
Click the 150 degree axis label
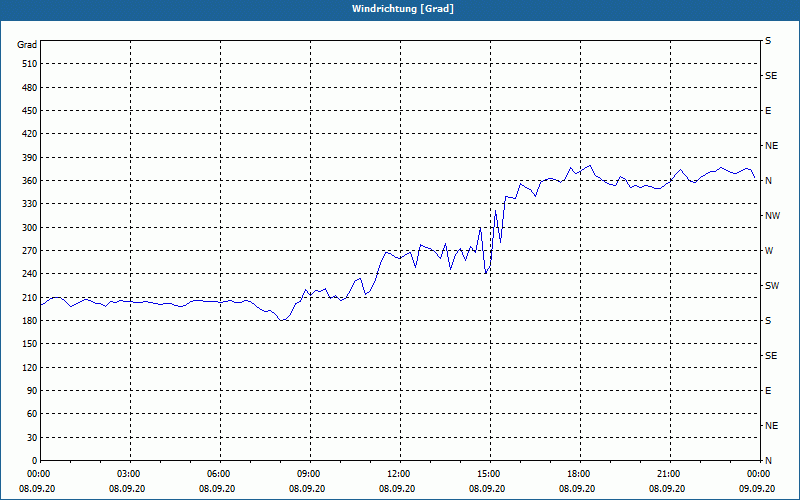(30, 344)
